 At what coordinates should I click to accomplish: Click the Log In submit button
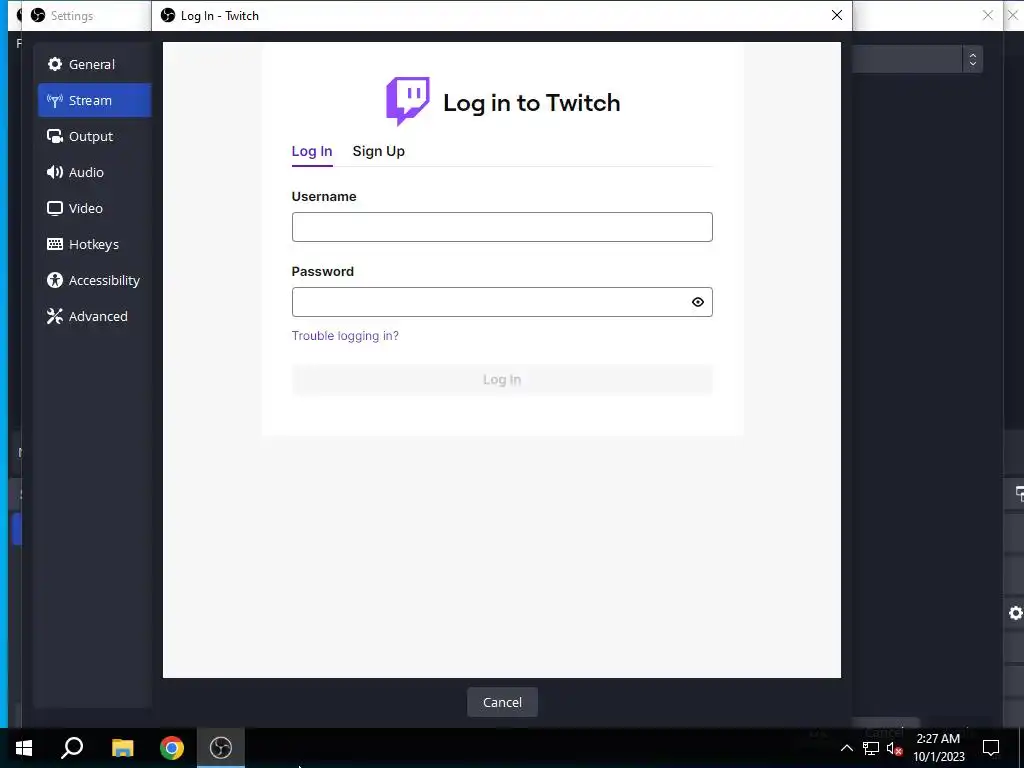(x=502, y=379)
